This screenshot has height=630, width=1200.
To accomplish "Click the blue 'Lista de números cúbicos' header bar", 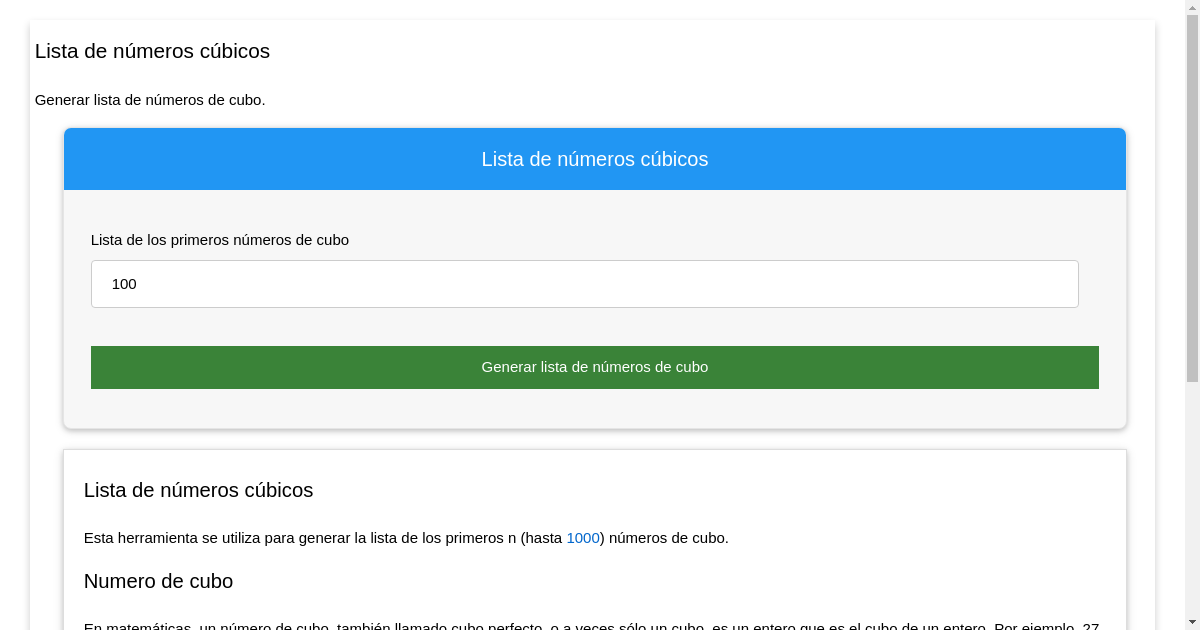I will [595, 158].
